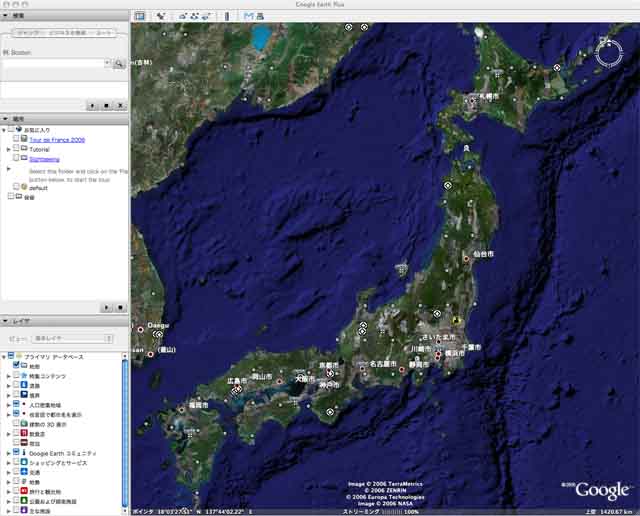The height and width of the screenshot is (516, 640).
Task: Toggle the プライマリ データベース checkbox
Action: pyautogui.click(x=11, y=356)
